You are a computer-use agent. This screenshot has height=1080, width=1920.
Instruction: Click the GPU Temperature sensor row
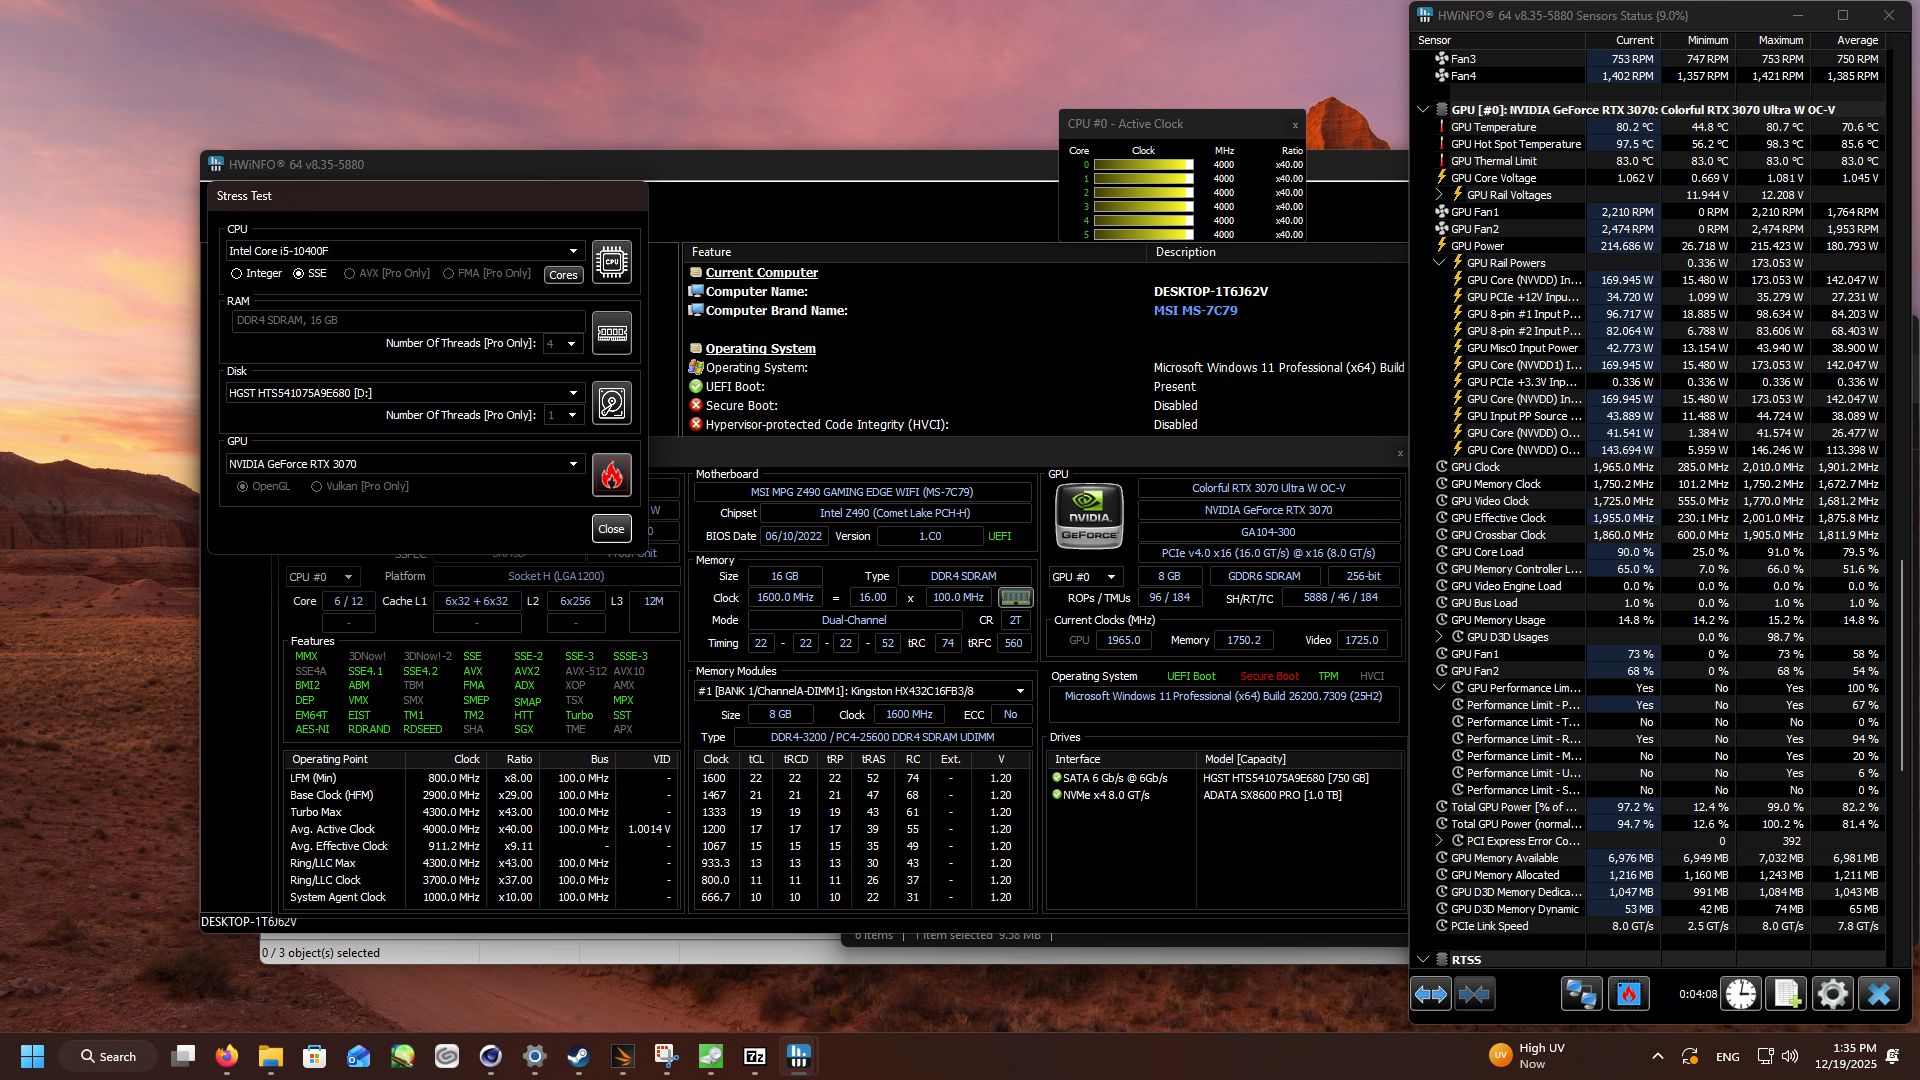coord(1648,127)
